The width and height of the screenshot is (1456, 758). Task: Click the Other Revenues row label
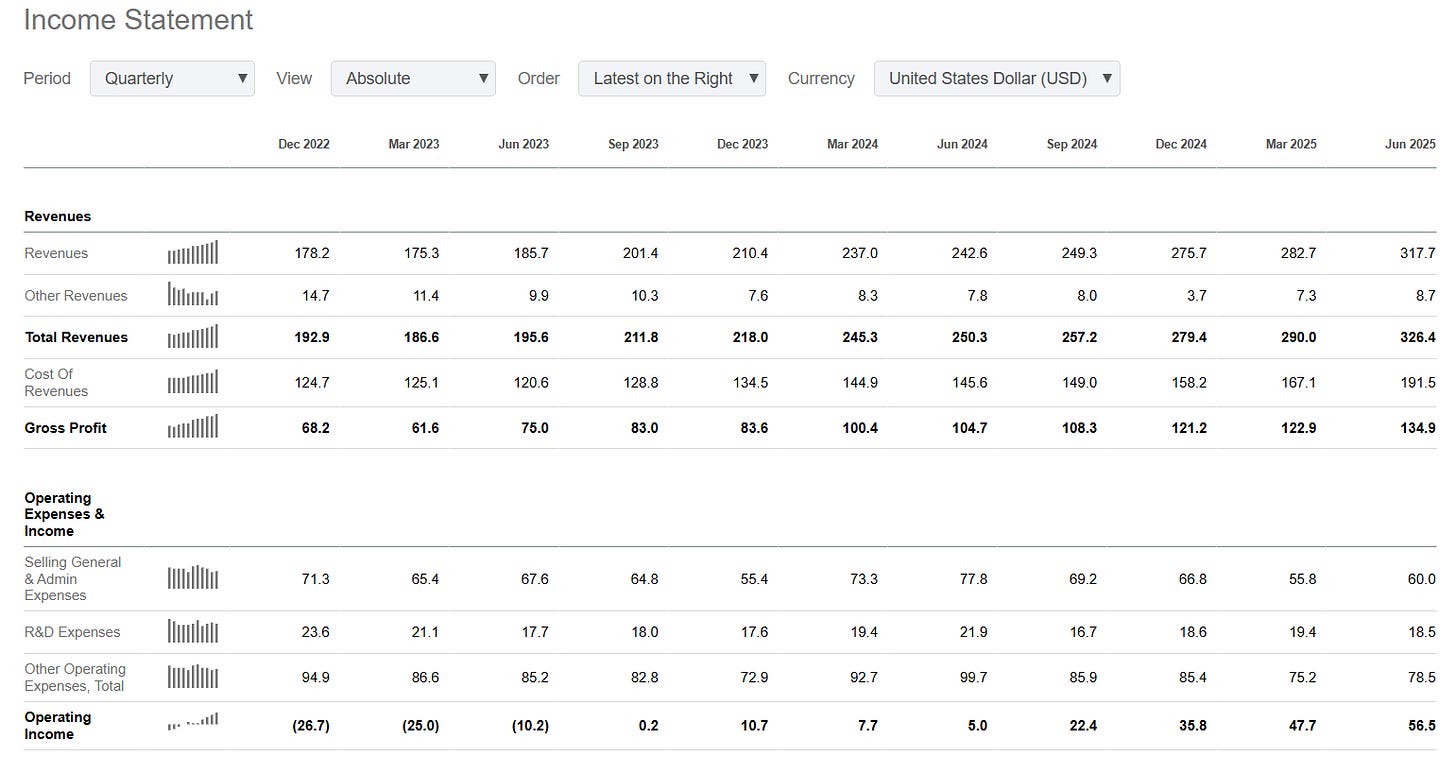point(76,295)
